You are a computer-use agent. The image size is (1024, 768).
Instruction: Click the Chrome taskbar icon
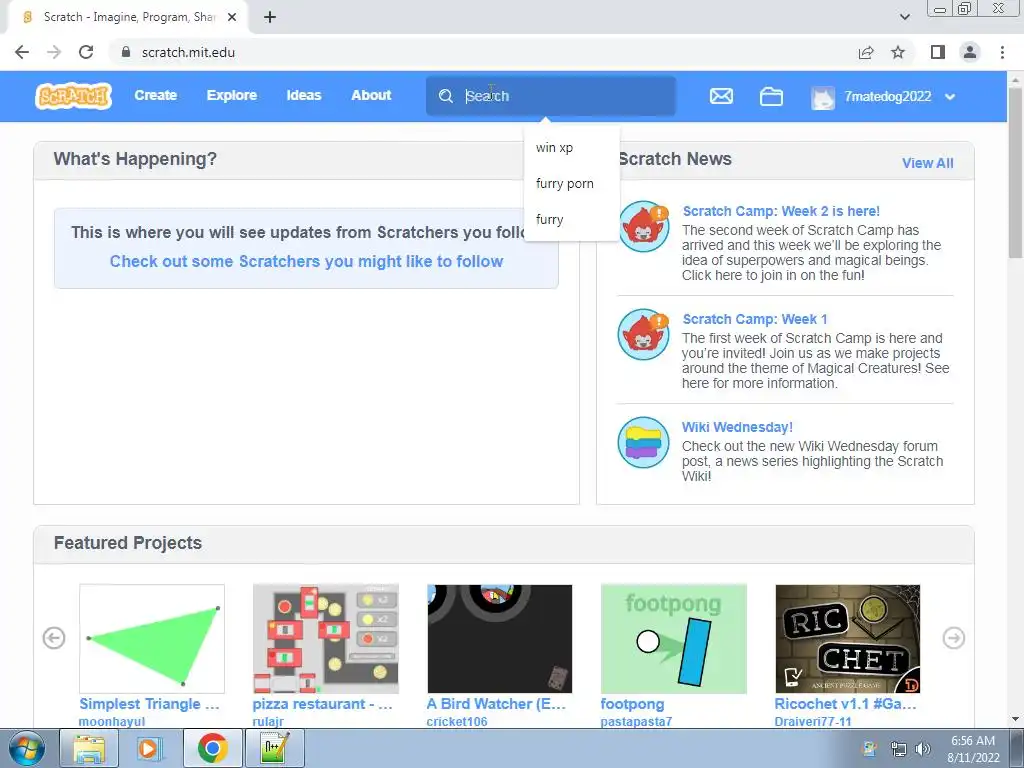212,748
